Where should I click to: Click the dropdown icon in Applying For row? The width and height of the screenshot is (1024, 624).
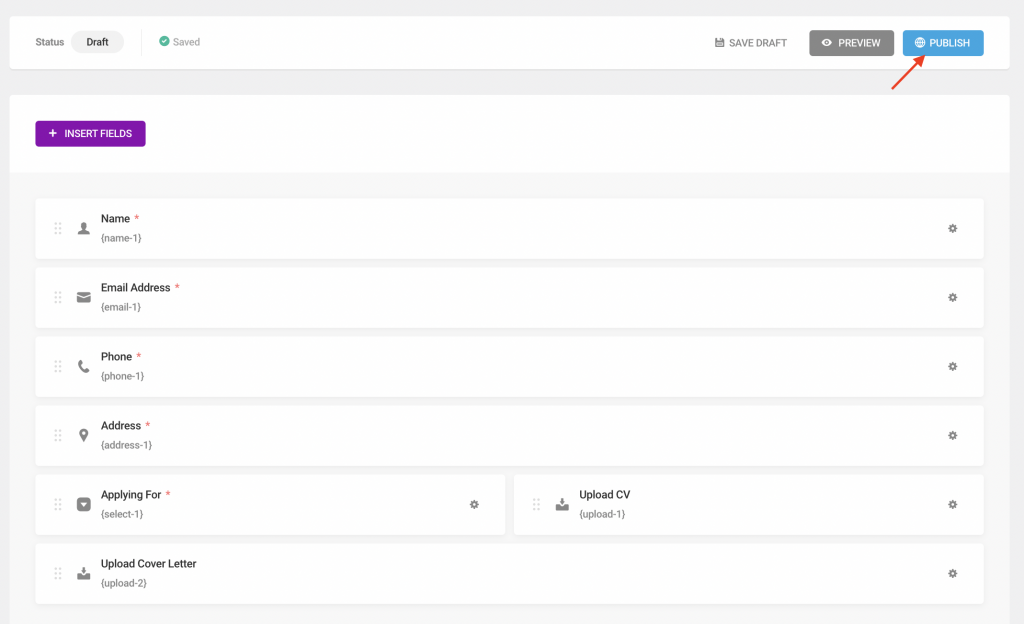(84, 505)
